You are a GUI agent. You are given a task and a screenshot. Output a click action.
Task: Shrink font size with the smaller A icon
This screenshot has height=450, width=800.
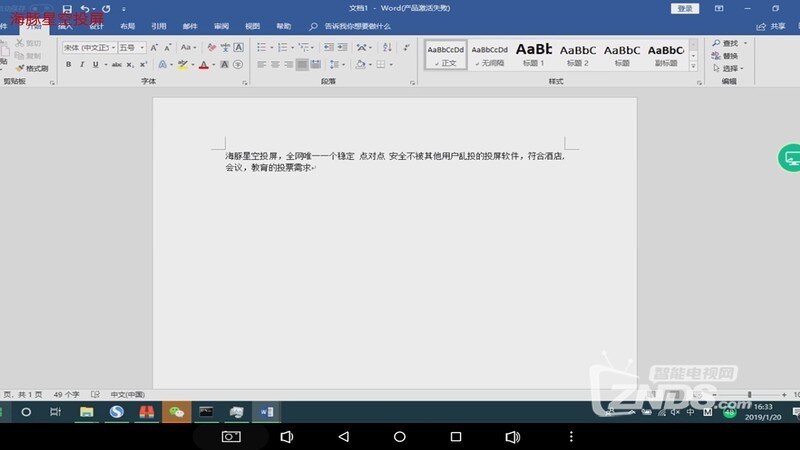coord(167,47)
